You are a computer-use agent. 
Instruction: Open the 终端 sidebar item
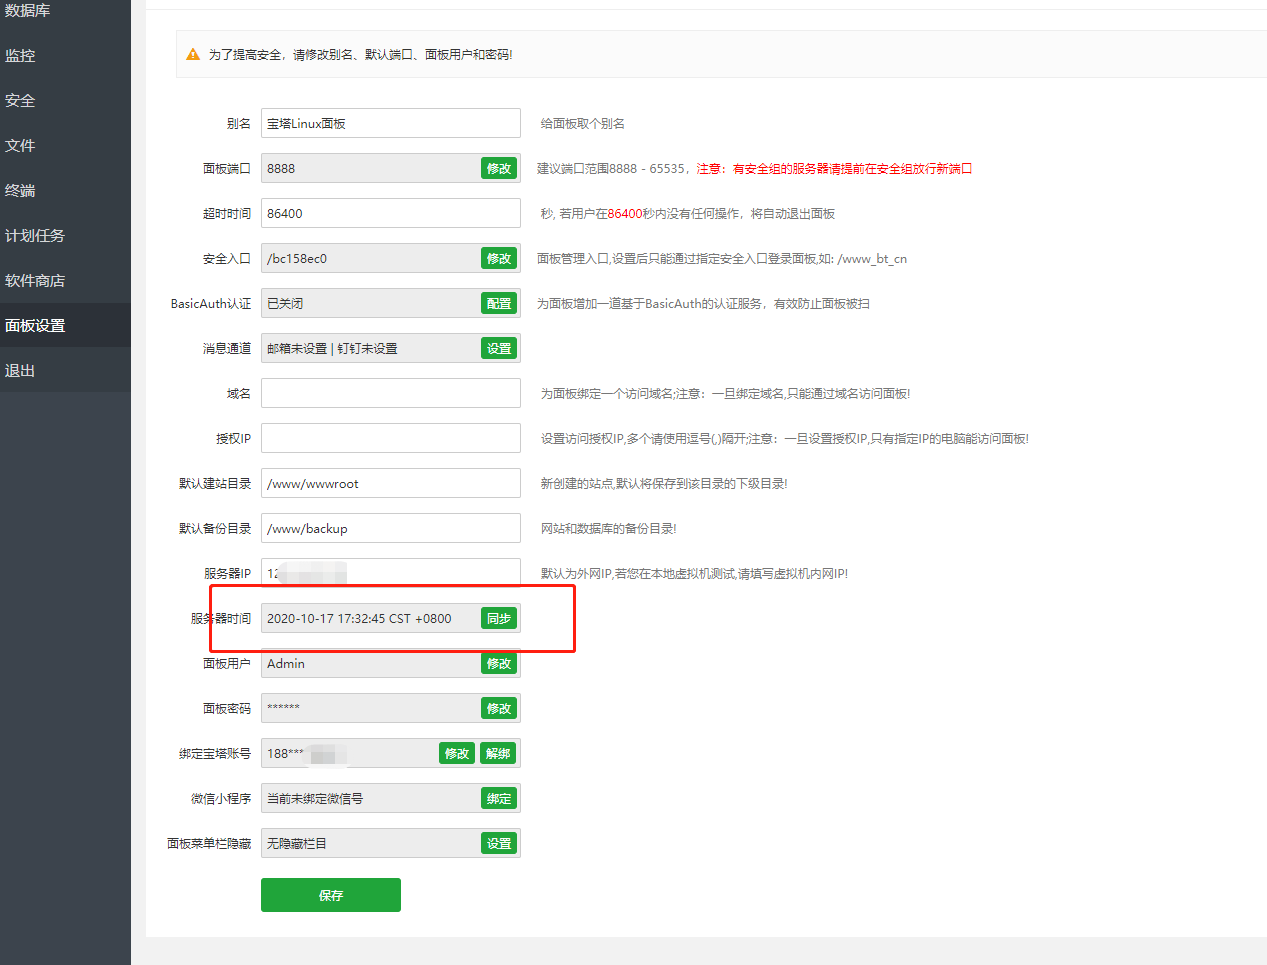(65, 191)
